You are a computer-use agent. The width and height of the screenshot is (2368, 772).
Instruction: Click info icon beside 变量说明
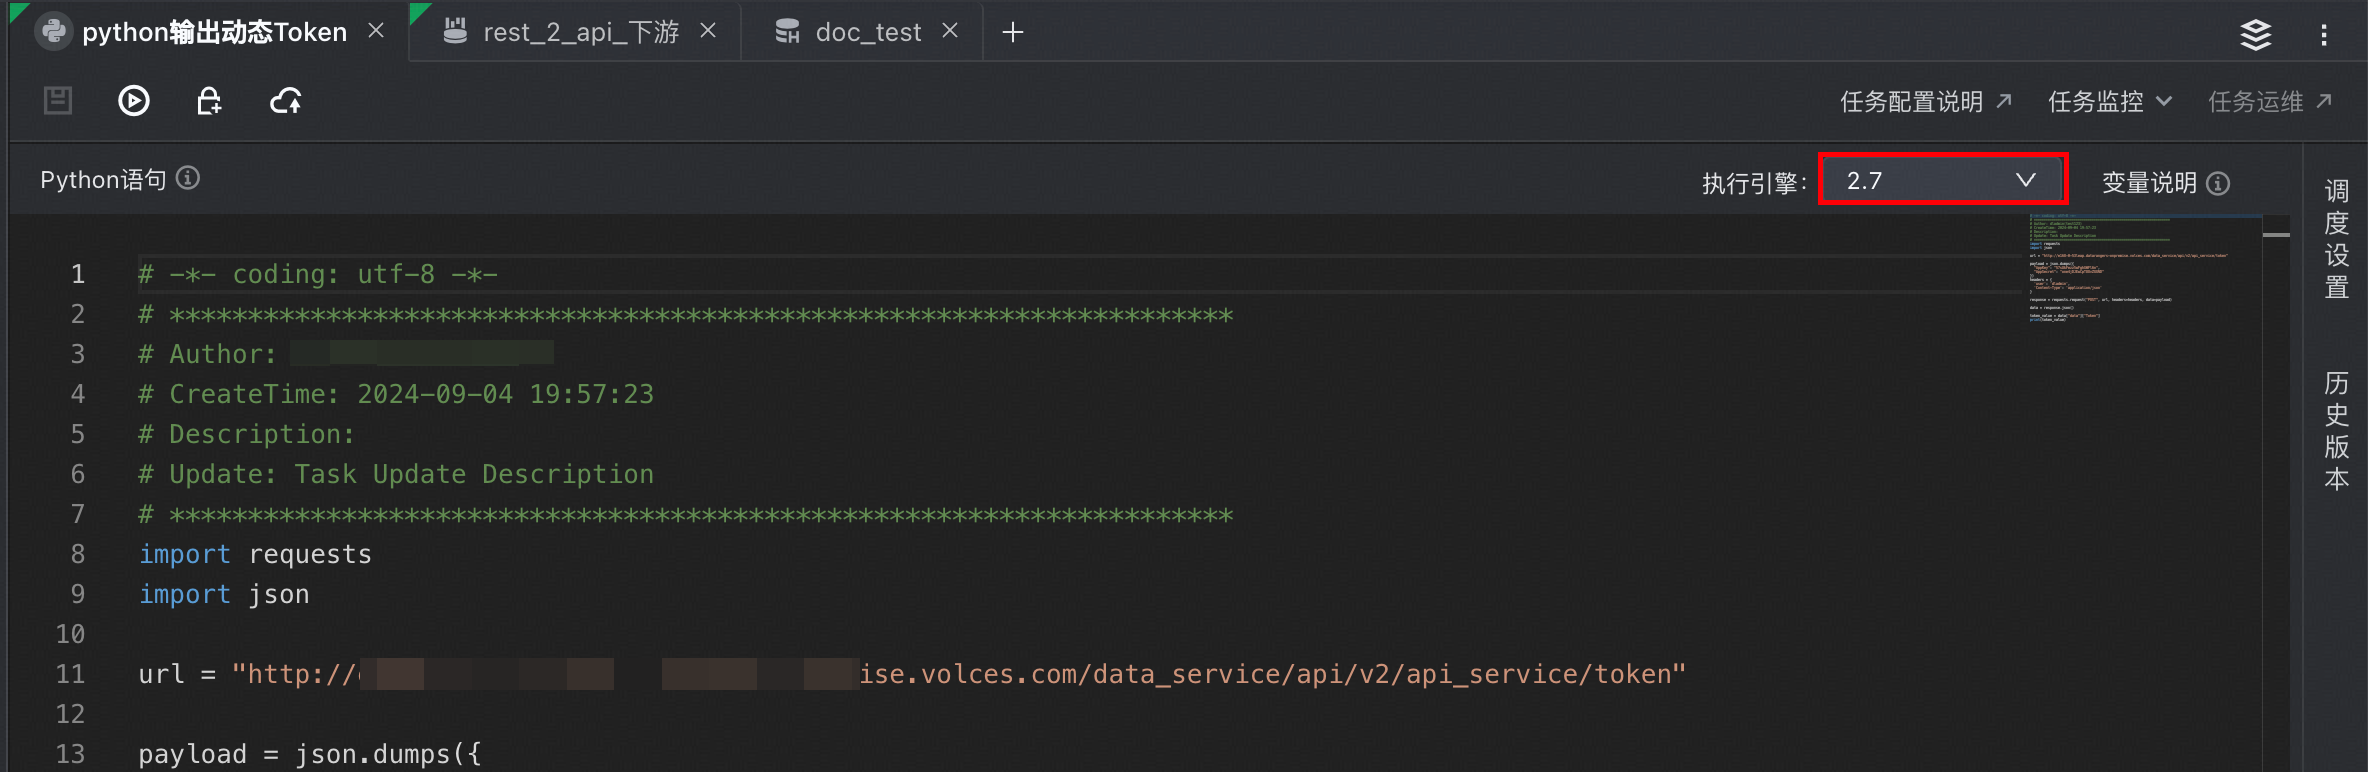(x=2218, y=183)
